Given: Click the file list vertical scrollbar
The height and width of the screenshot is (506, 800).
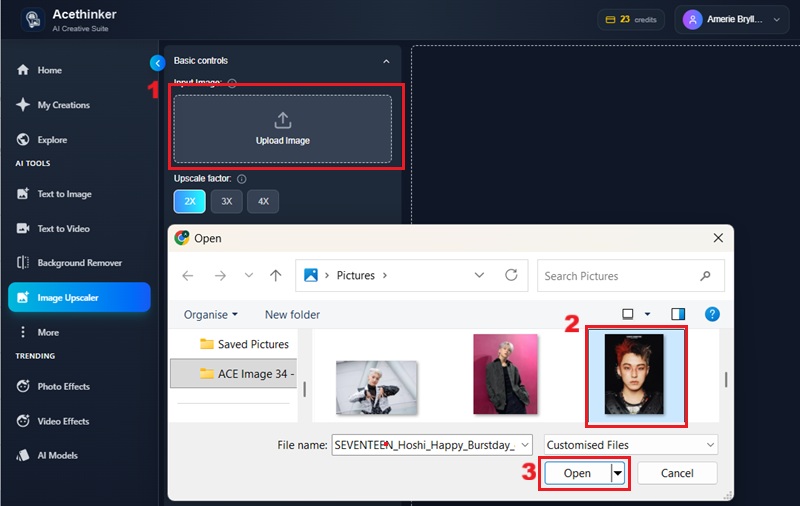Looking at the screenshot, I should 726,380.
